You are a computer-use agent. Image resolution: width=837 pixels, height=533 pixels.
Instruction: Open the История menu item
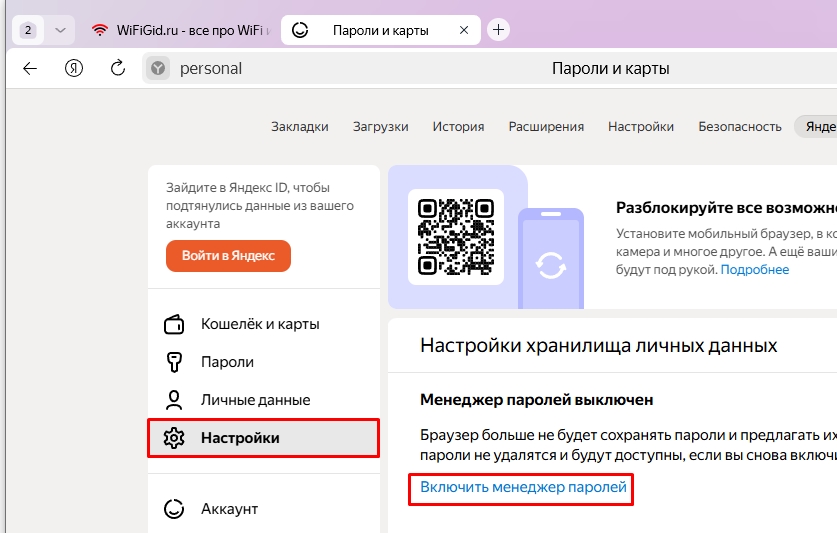click(458, 127)
